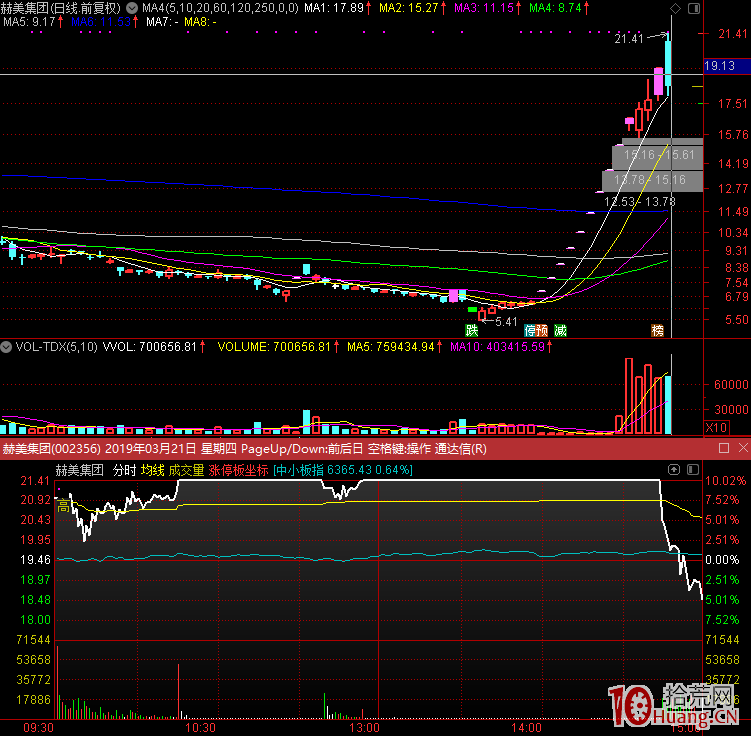Image resolution: width=751 pixels, height=736 pixels.
Task: Click the 18.00 intraday price axis label
Action: click(35, 620)
